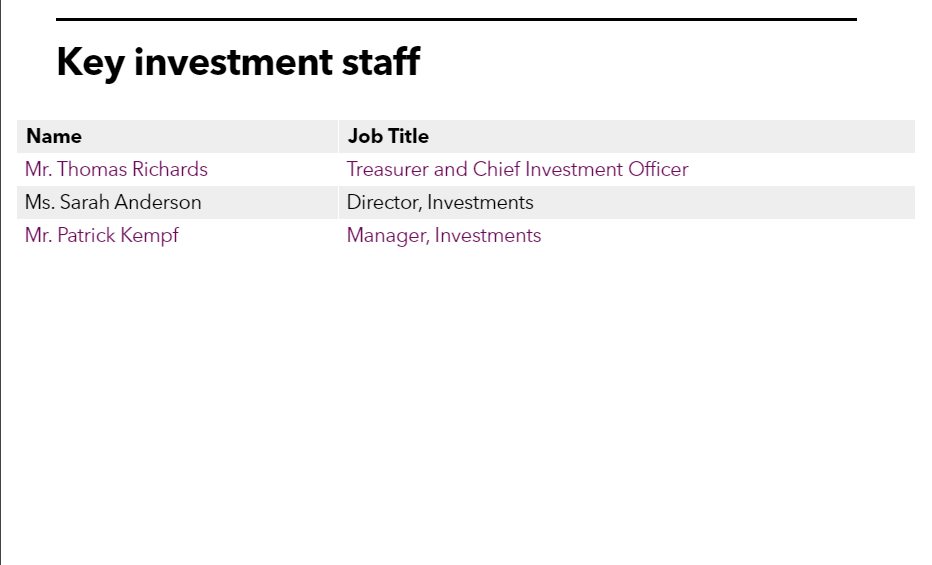Select the Director, Investments cell
The height and width of the screenshot is (565, 932).
click(626, 203)
